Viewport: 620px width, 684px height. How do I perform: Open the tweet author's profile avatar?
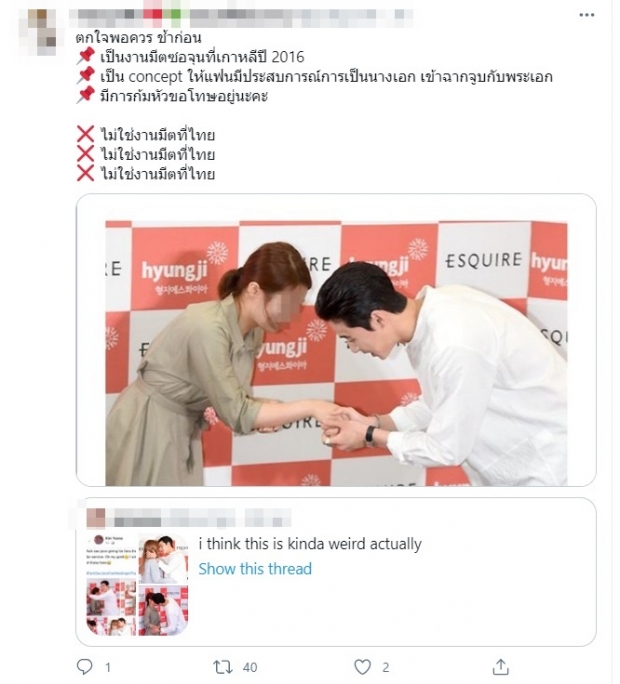click(42, 32)
